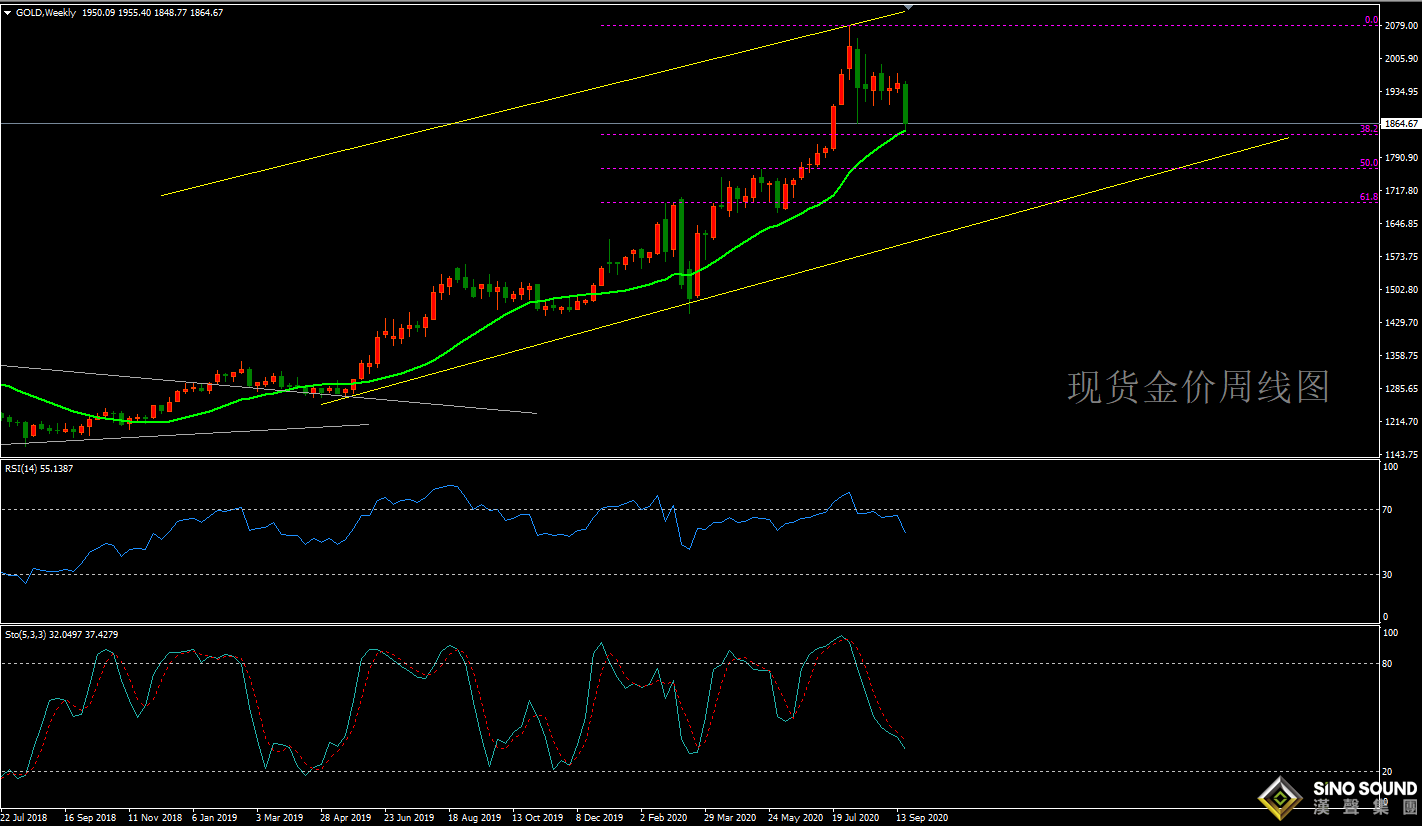Click the 2079.00 price scale value
This screenshot has height=826, width=1422.
1399,26
